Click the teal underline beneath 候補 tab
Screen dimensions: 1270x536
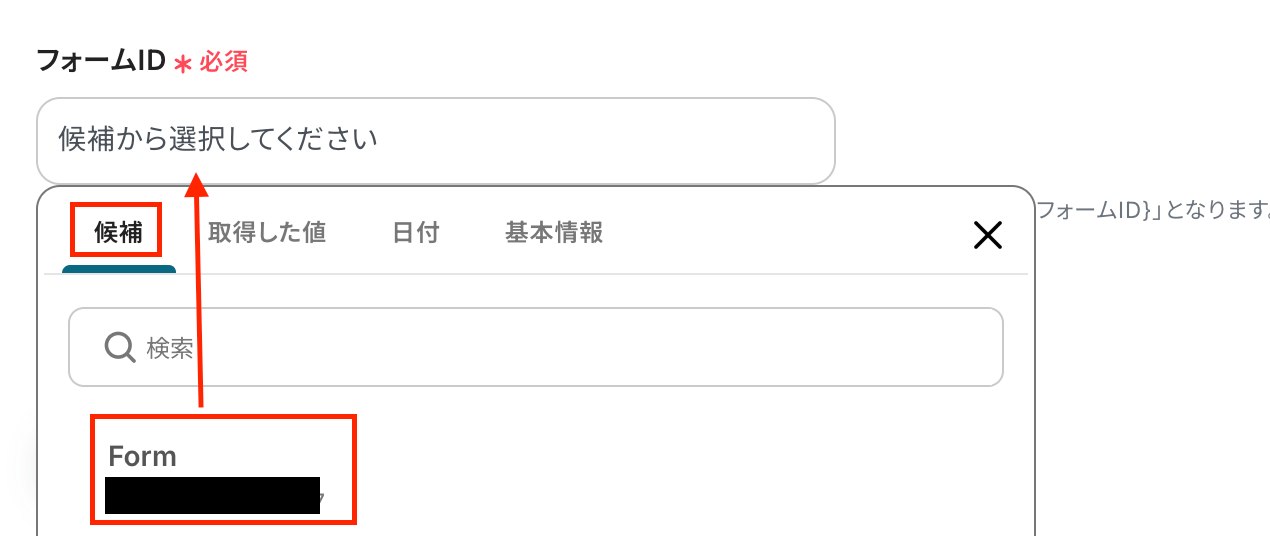point(119,269)
